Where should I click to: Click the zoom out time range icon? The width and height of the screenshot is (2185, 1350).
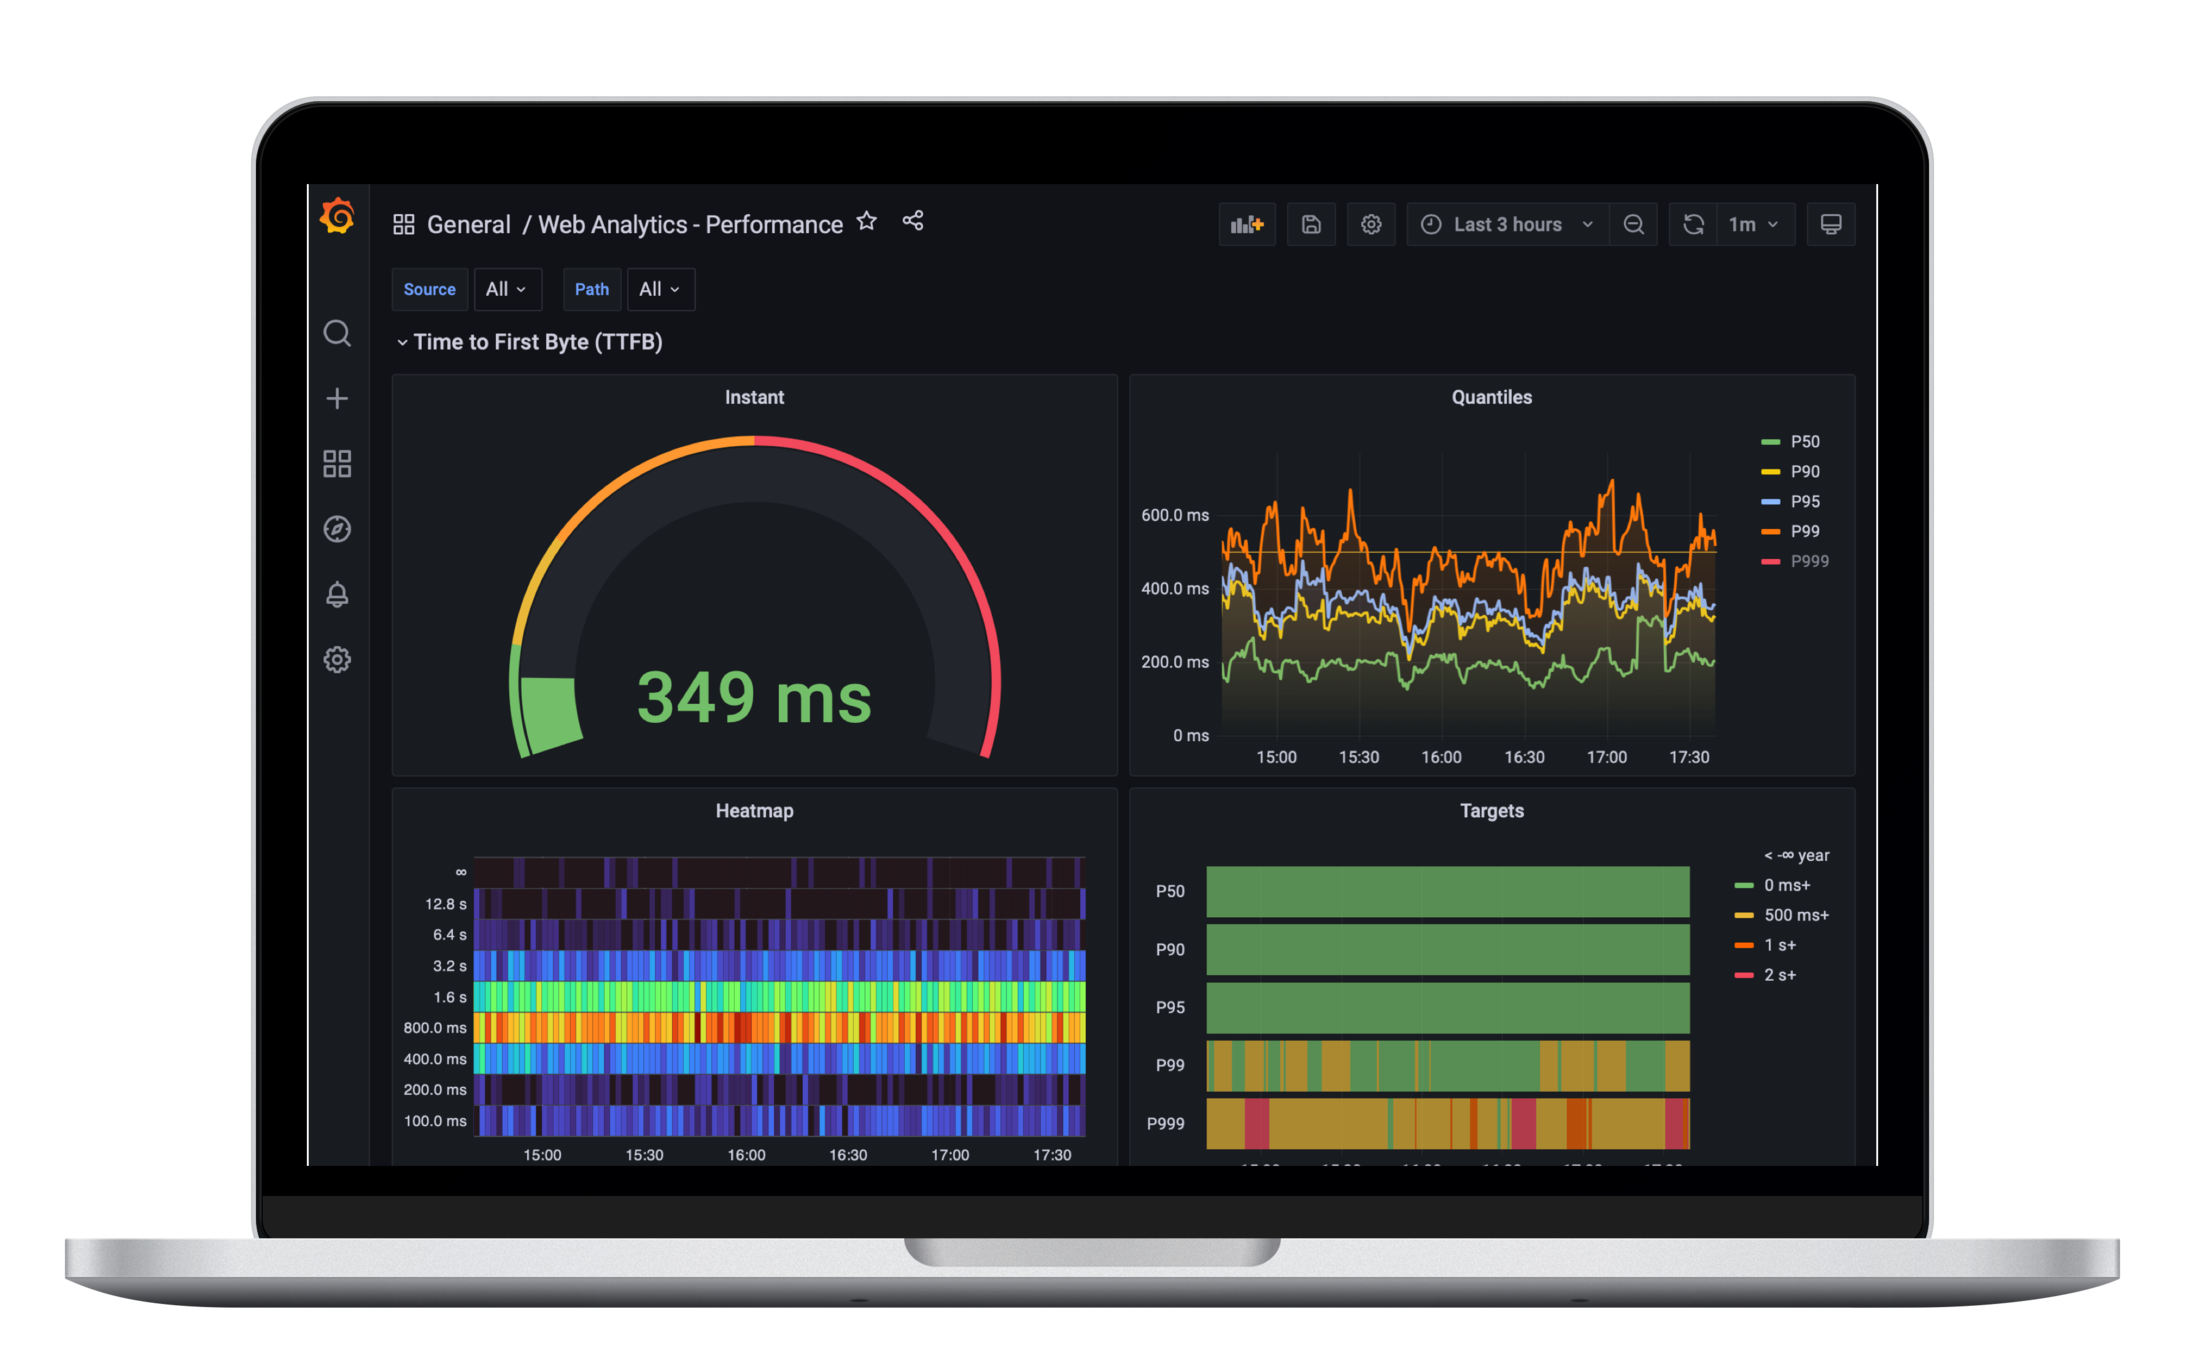coord(1633,225)
